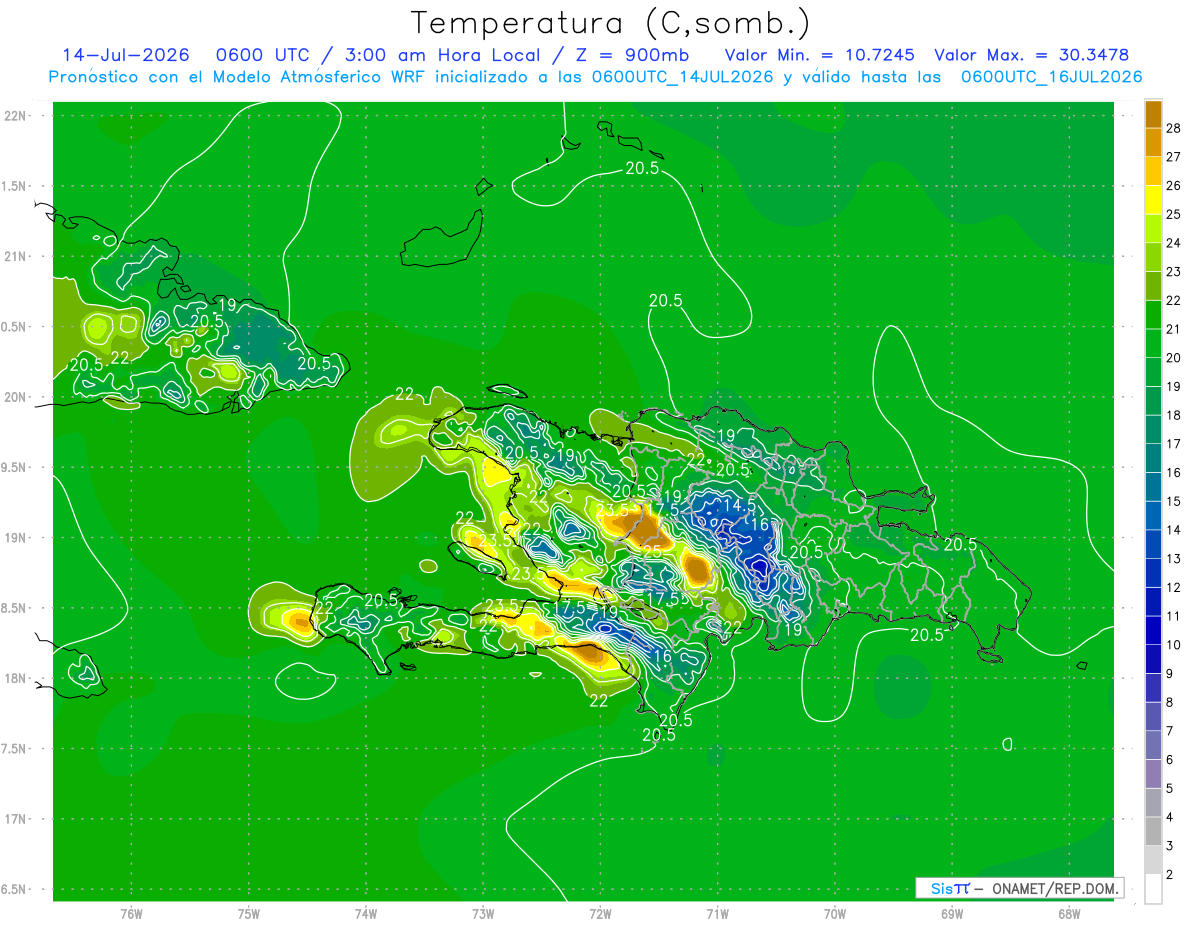Click the "14" color scale label

pyautogui.click(x=1174, y=530)
